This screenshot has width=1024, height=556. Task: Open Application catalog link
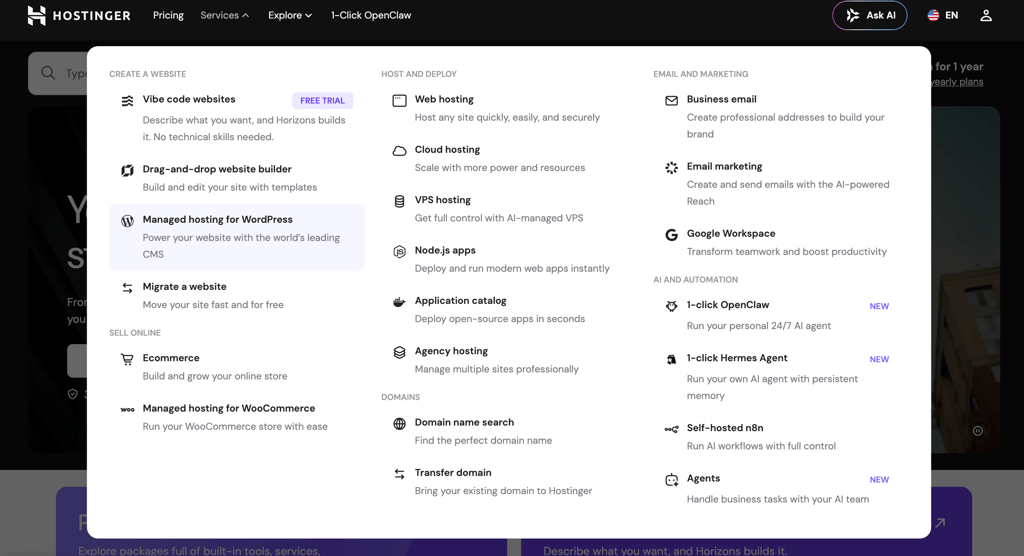(460, 300)
